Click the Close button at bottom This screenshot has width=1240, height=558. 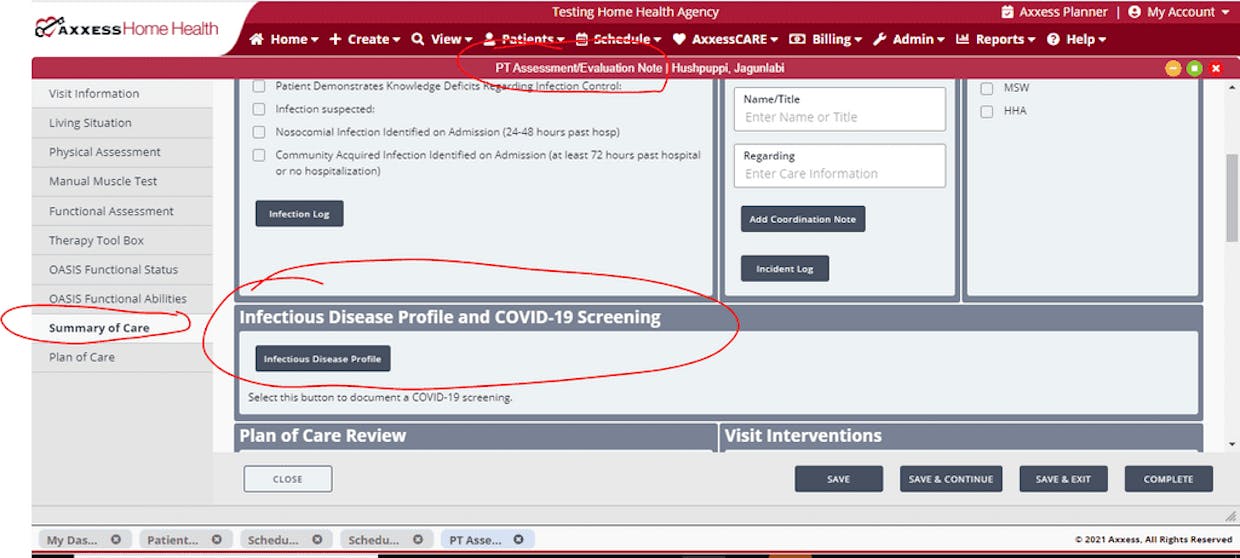click(288, 479)
